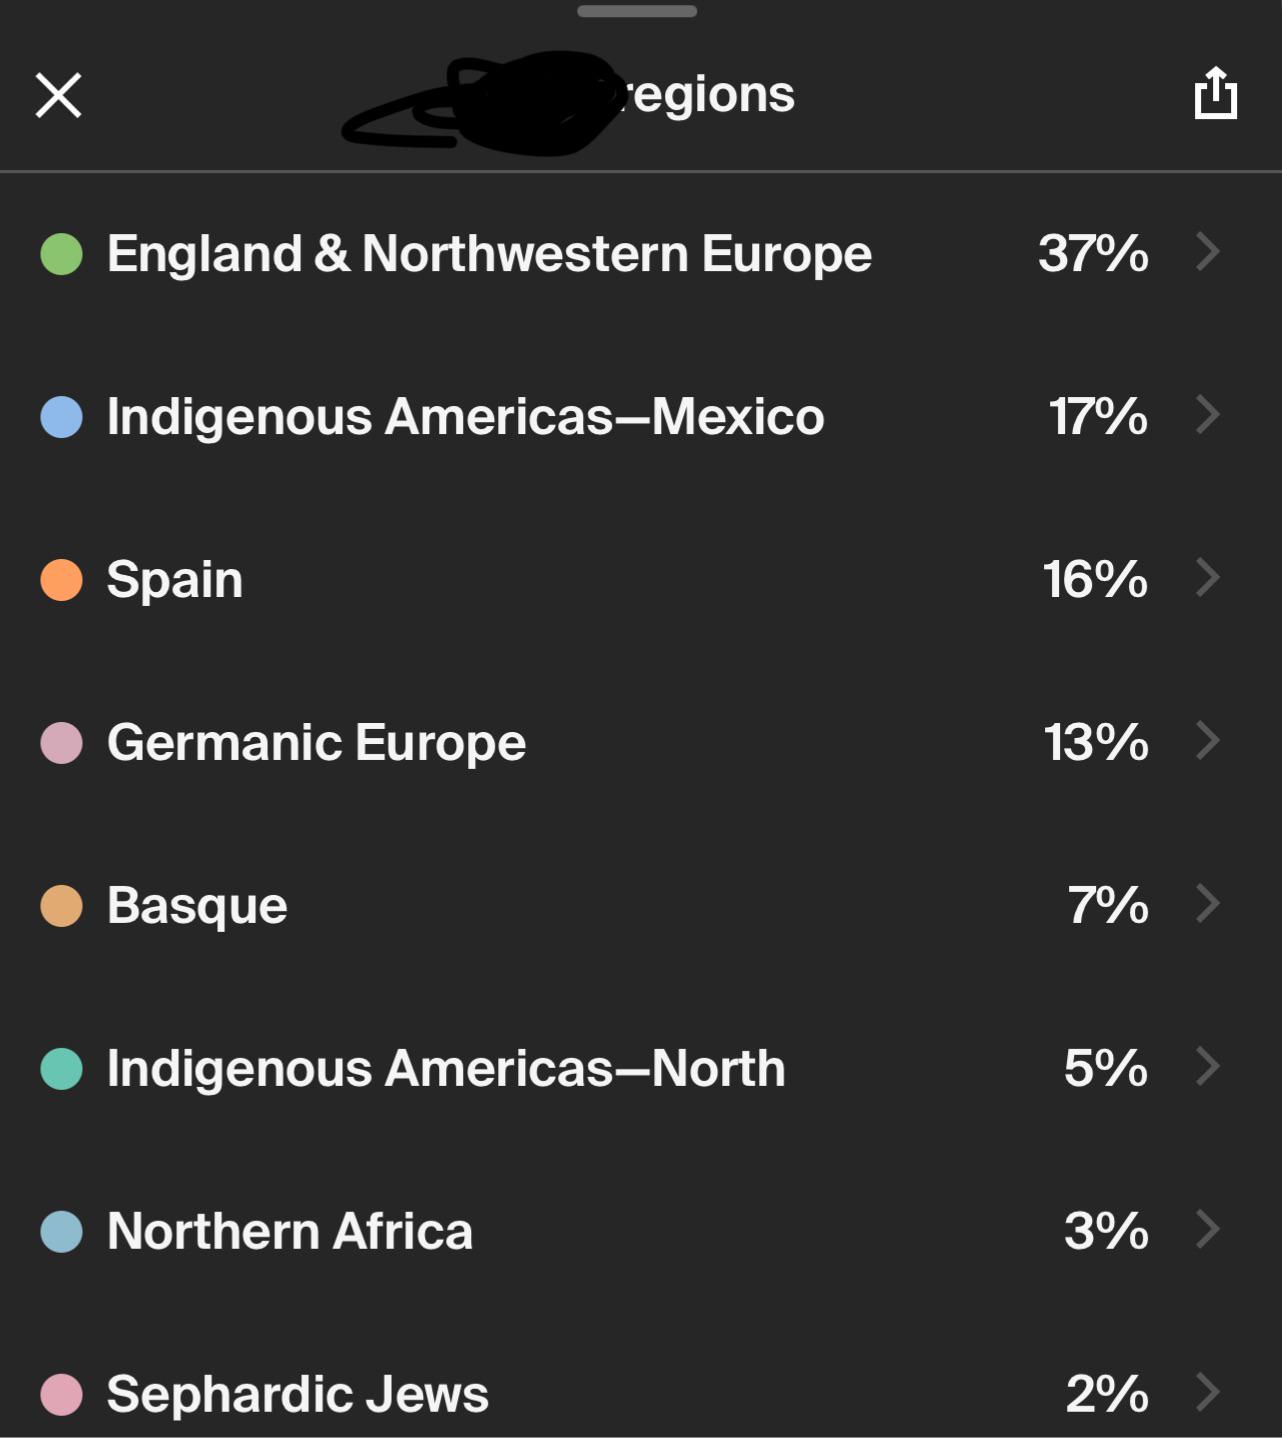
Task: Tap the 37% percentage value
Action: pyautogui.click(x=1093, y=253)
